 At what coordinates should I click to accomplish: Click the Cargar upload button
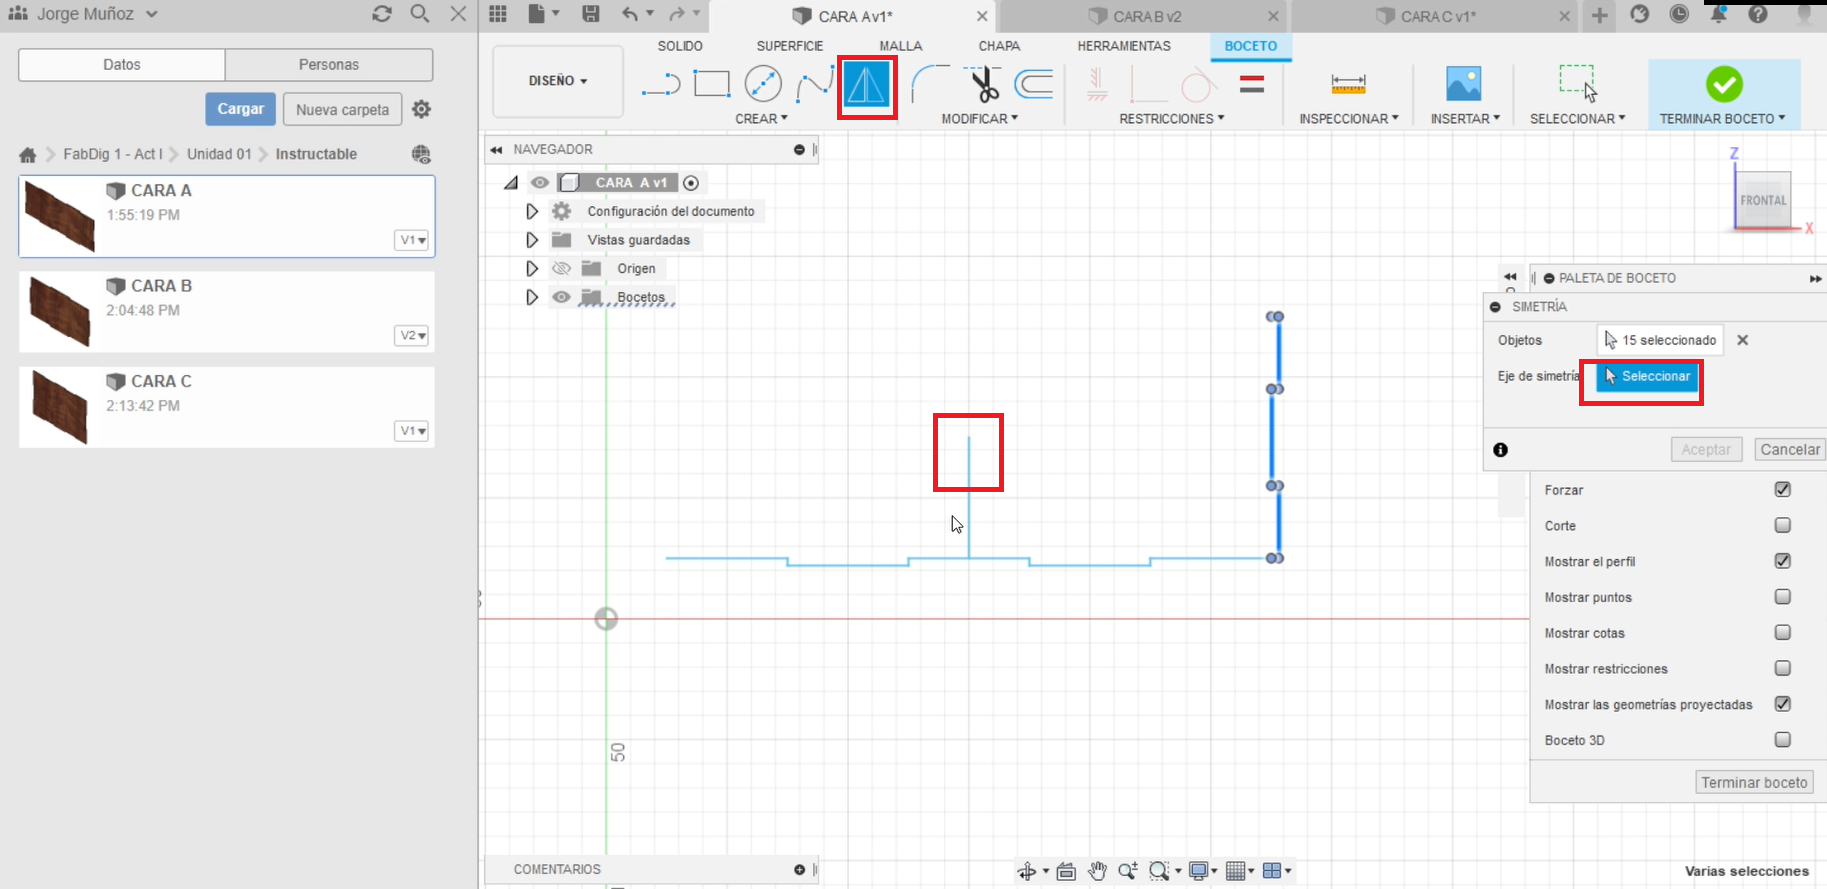[x=241, y=109]
